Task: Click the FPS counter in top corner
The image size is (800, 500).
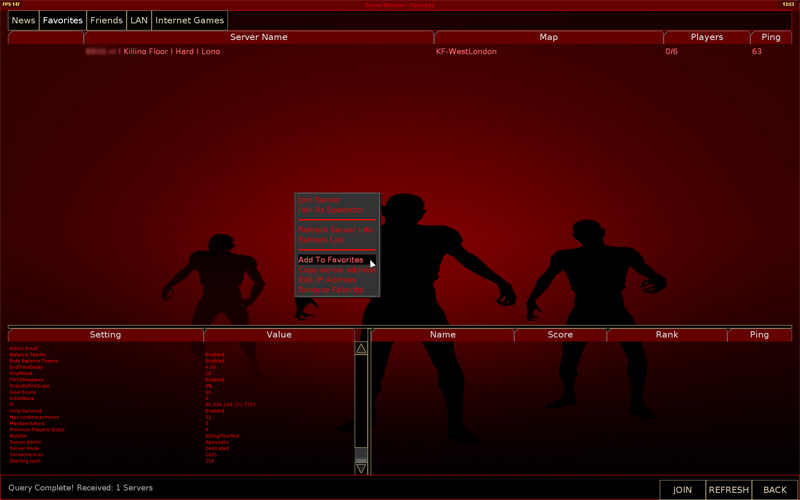Action: [11, 4]
